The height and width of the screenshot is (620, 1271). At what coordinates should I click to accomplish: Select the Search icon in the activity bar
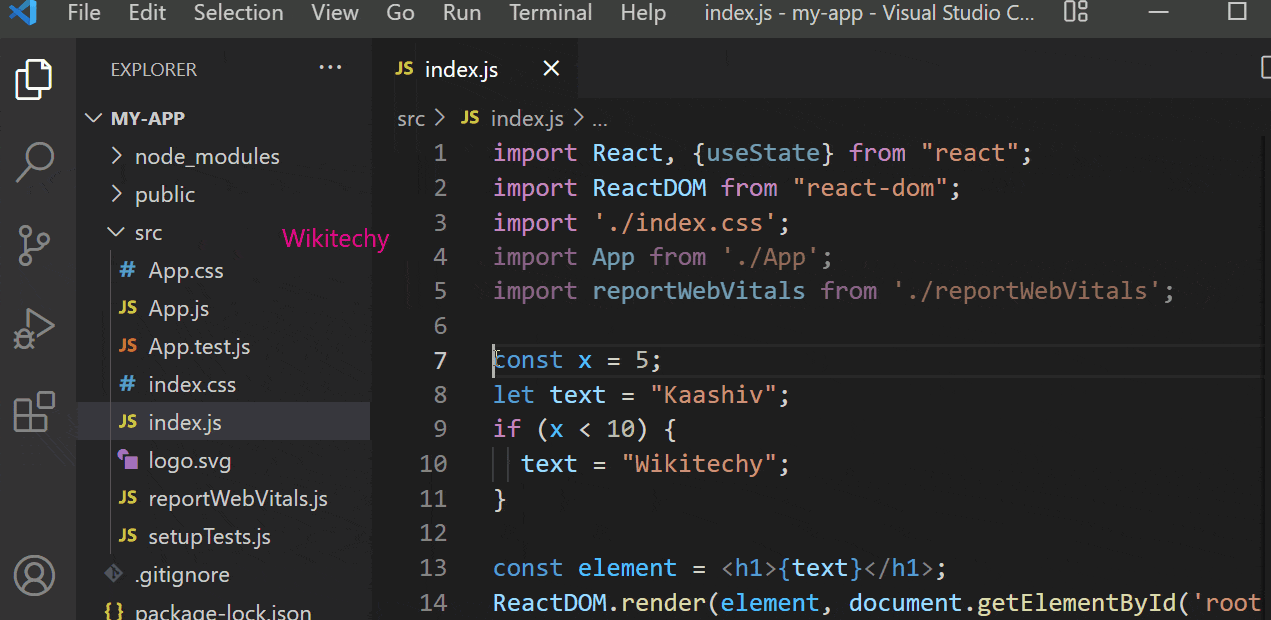(x=33, y=161)
